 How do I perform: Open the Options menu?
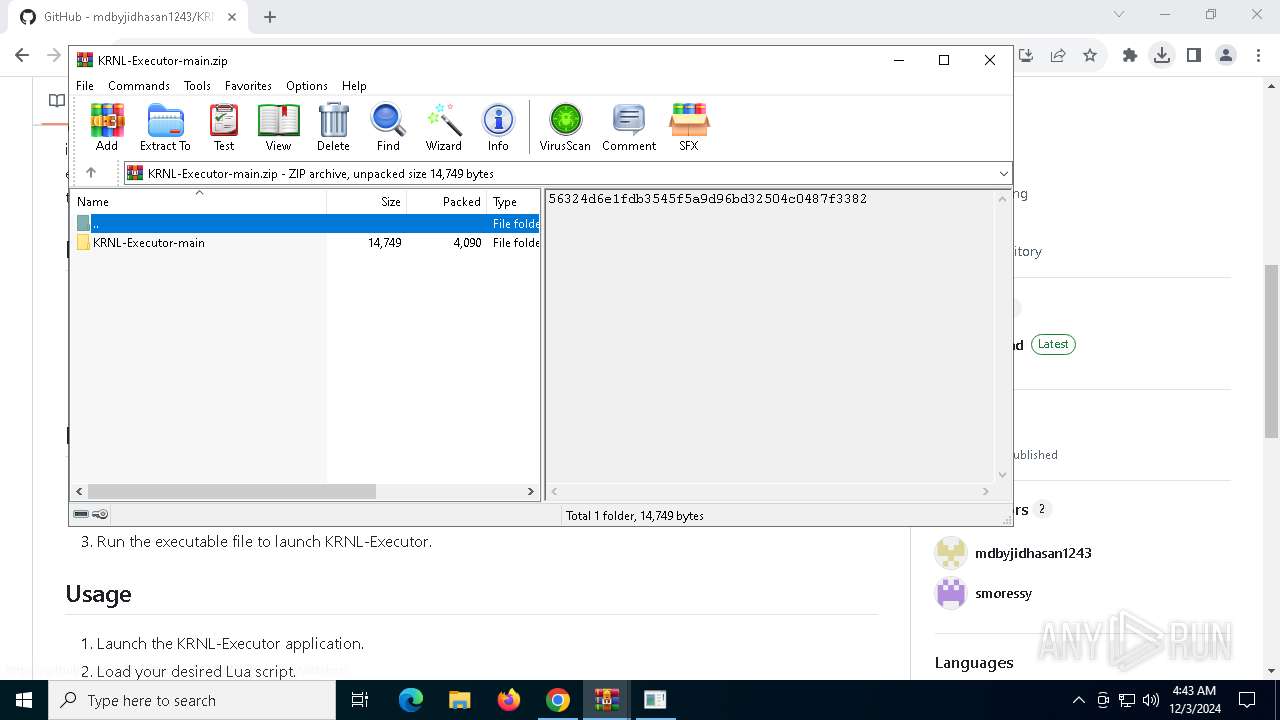[x=307, y=86]
